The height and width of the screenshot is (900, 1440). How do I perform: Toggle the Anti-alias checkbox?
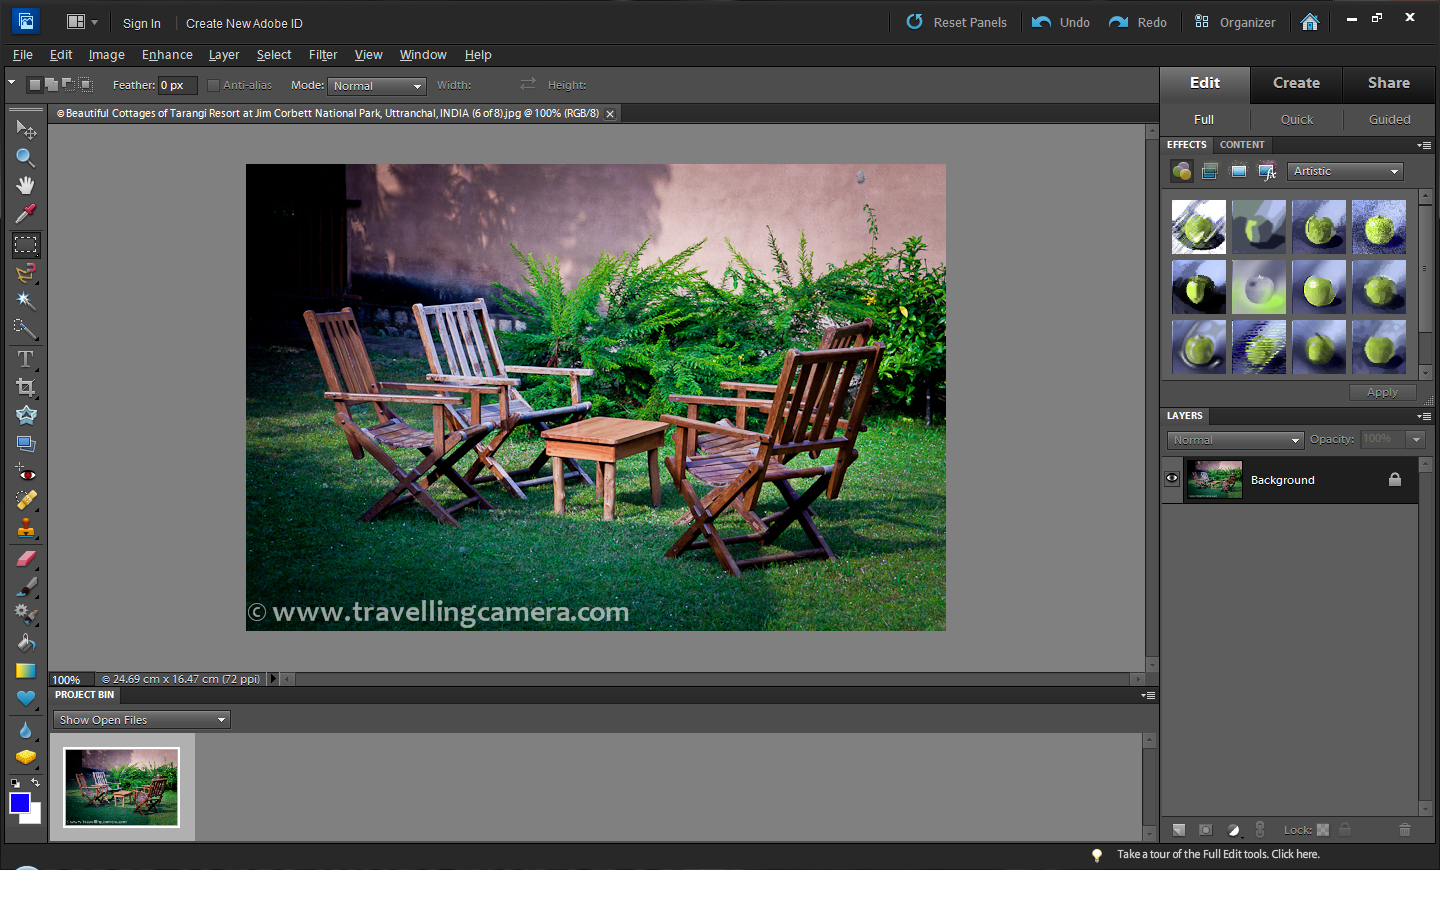[213, 85]
